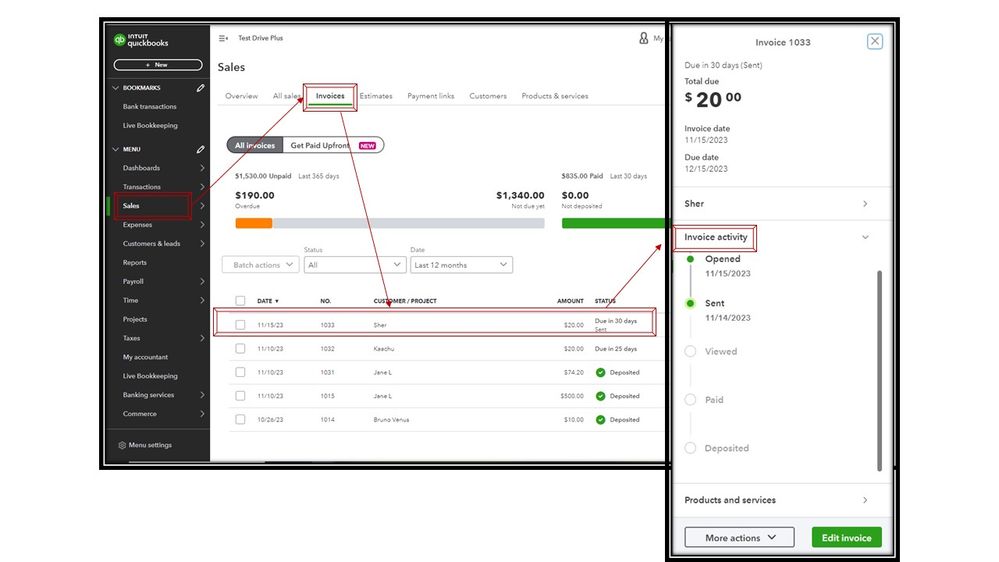Image resolution: width=999 pixels, height=562 pixels.
Task: Click the Paid activity step circle
Action: pyautogui.click(x=690, y=400)
